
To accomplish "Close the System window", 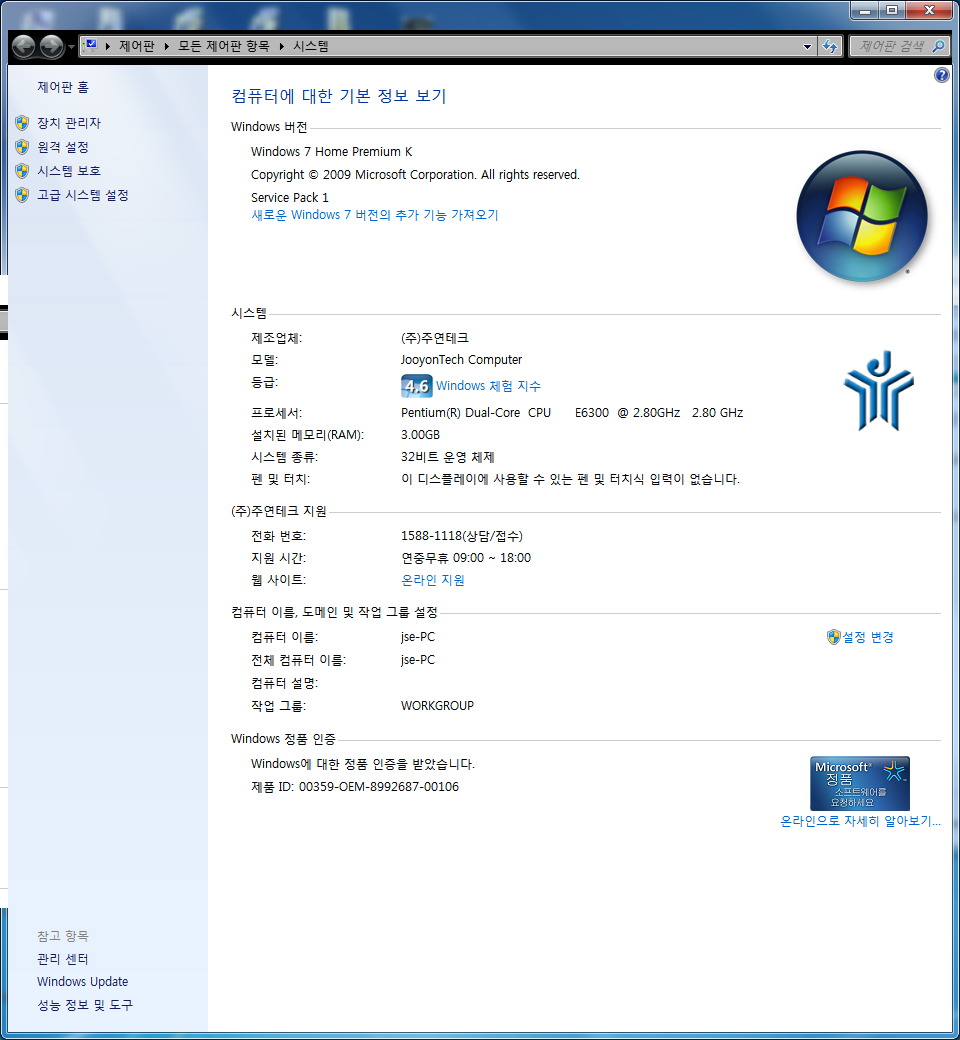I will tap(929, 10).
